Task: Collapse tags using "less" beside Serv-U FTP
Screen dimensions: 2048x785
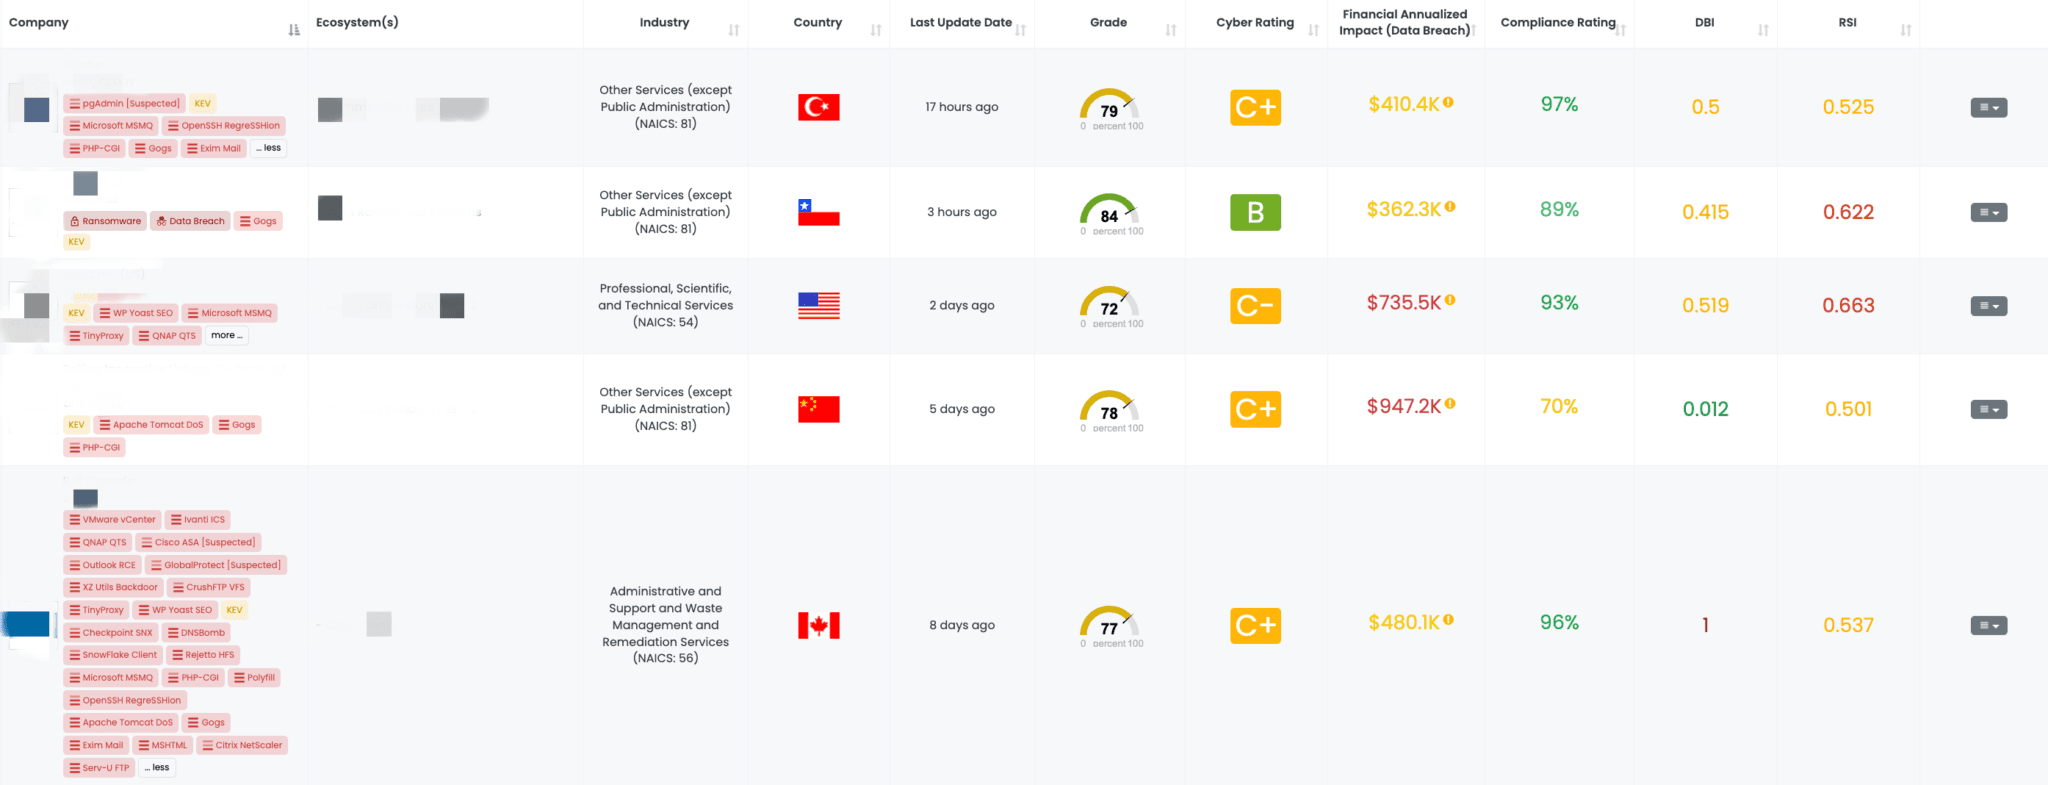Action: [158, 768]
